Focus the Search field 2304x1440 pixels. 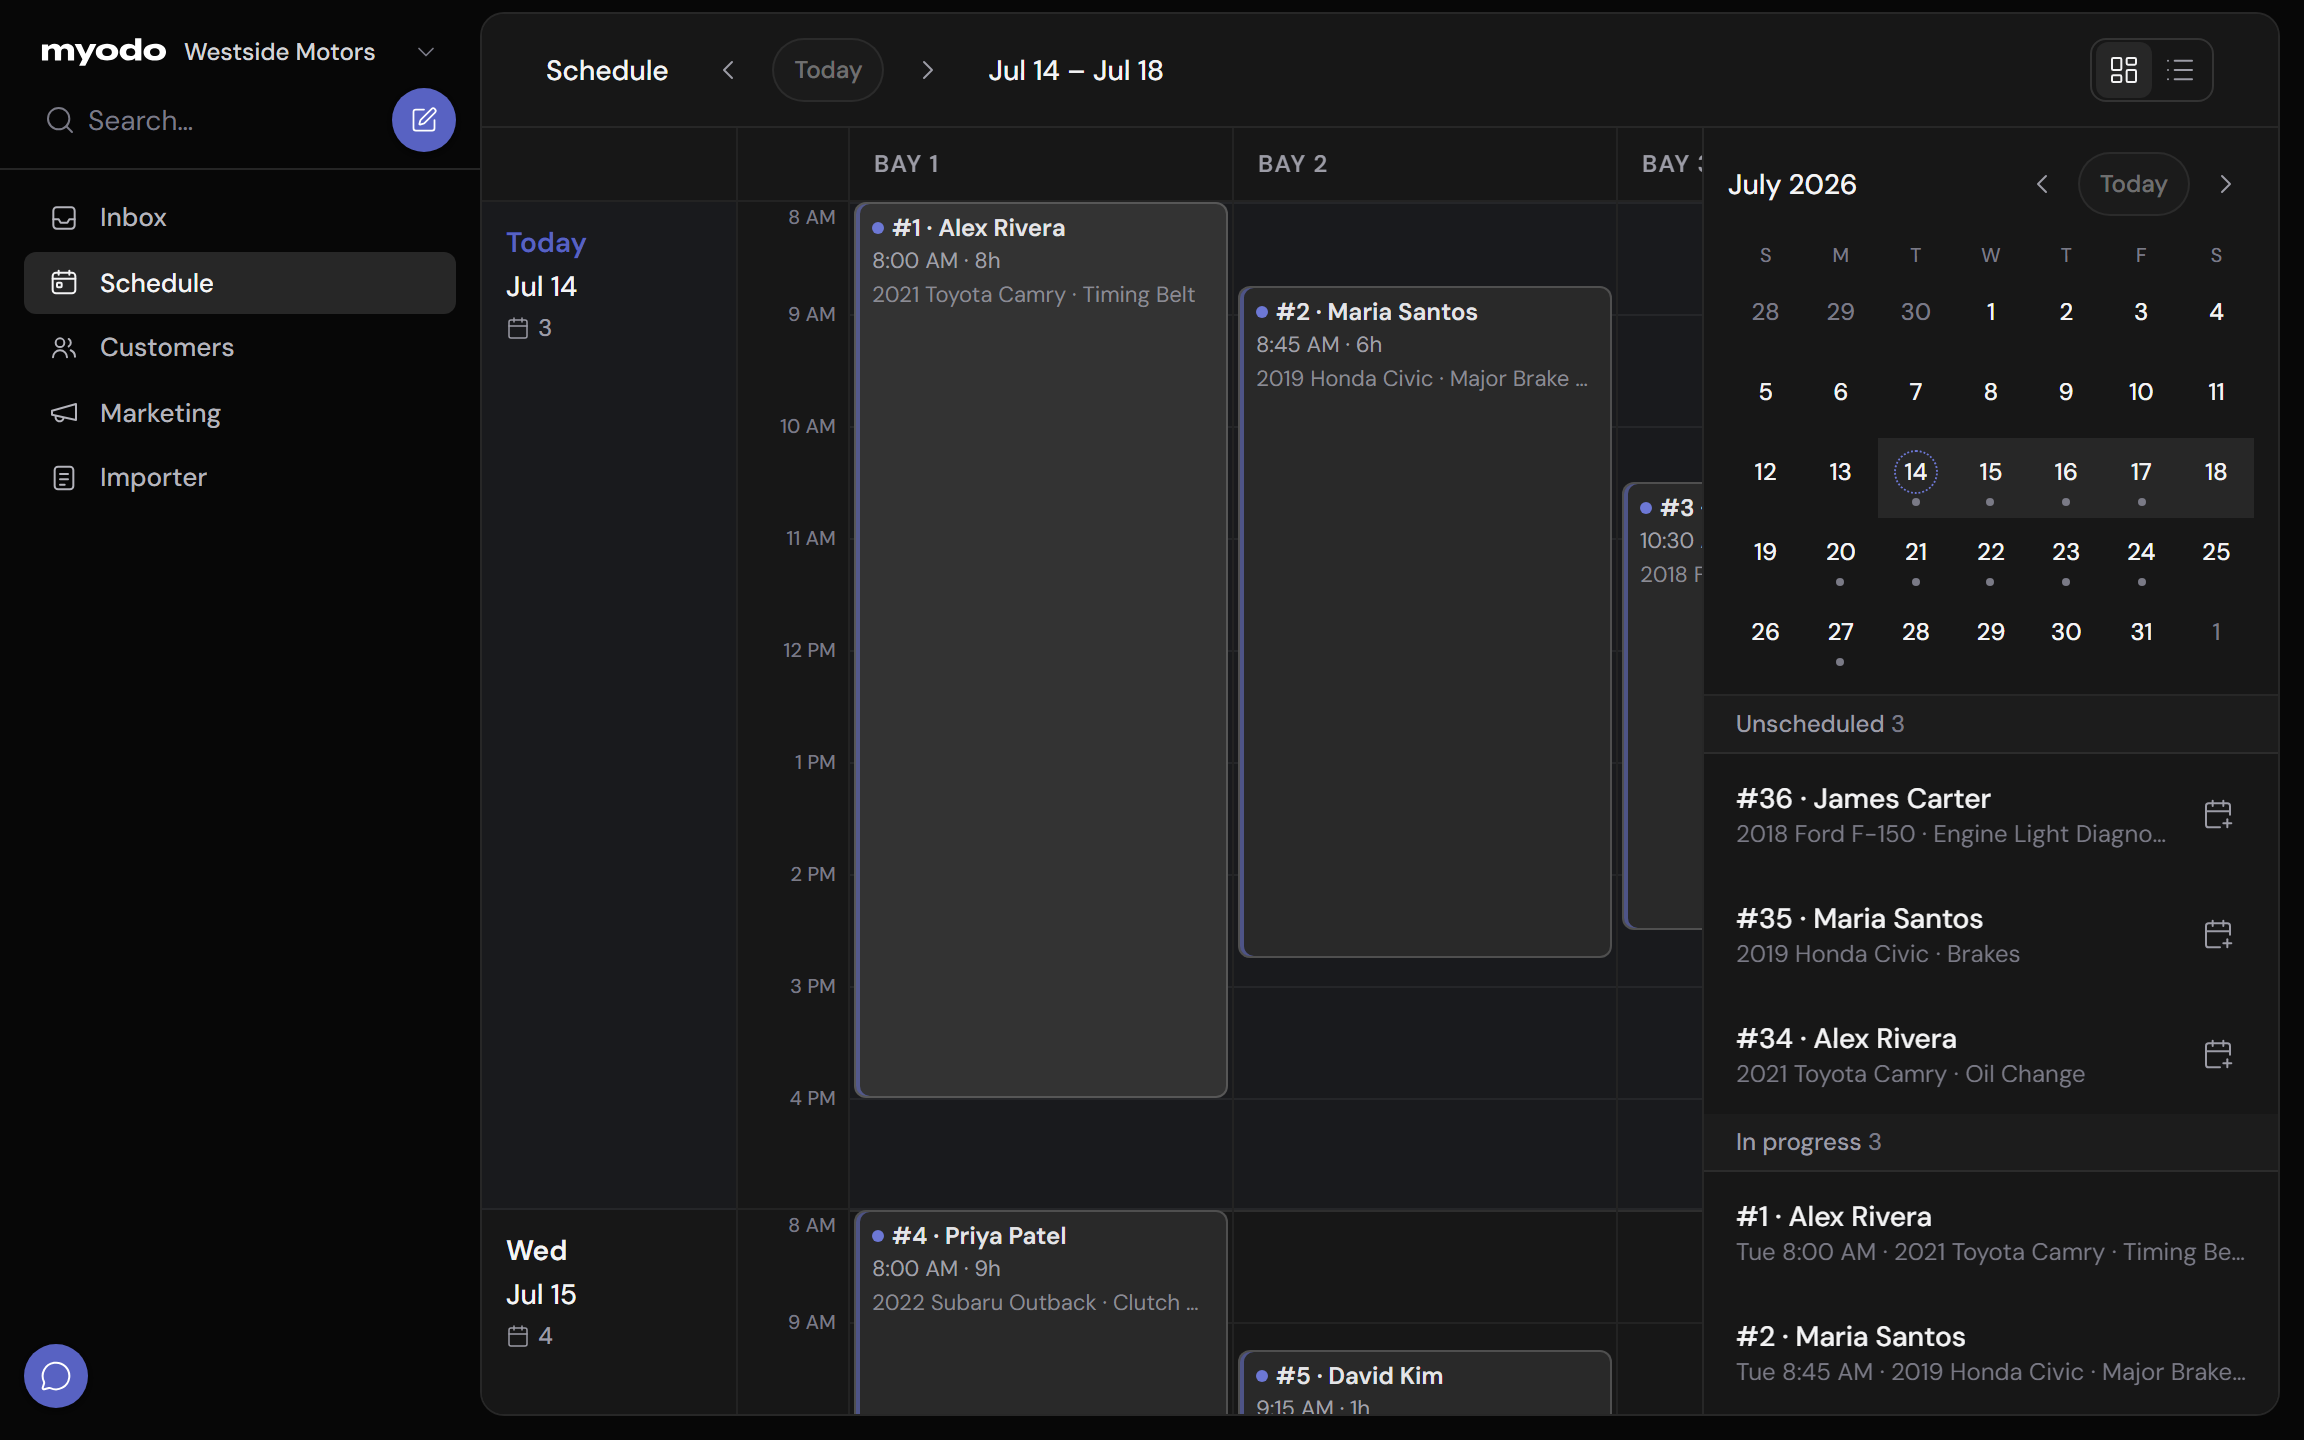pyautogui.click(x=210, y=120)
